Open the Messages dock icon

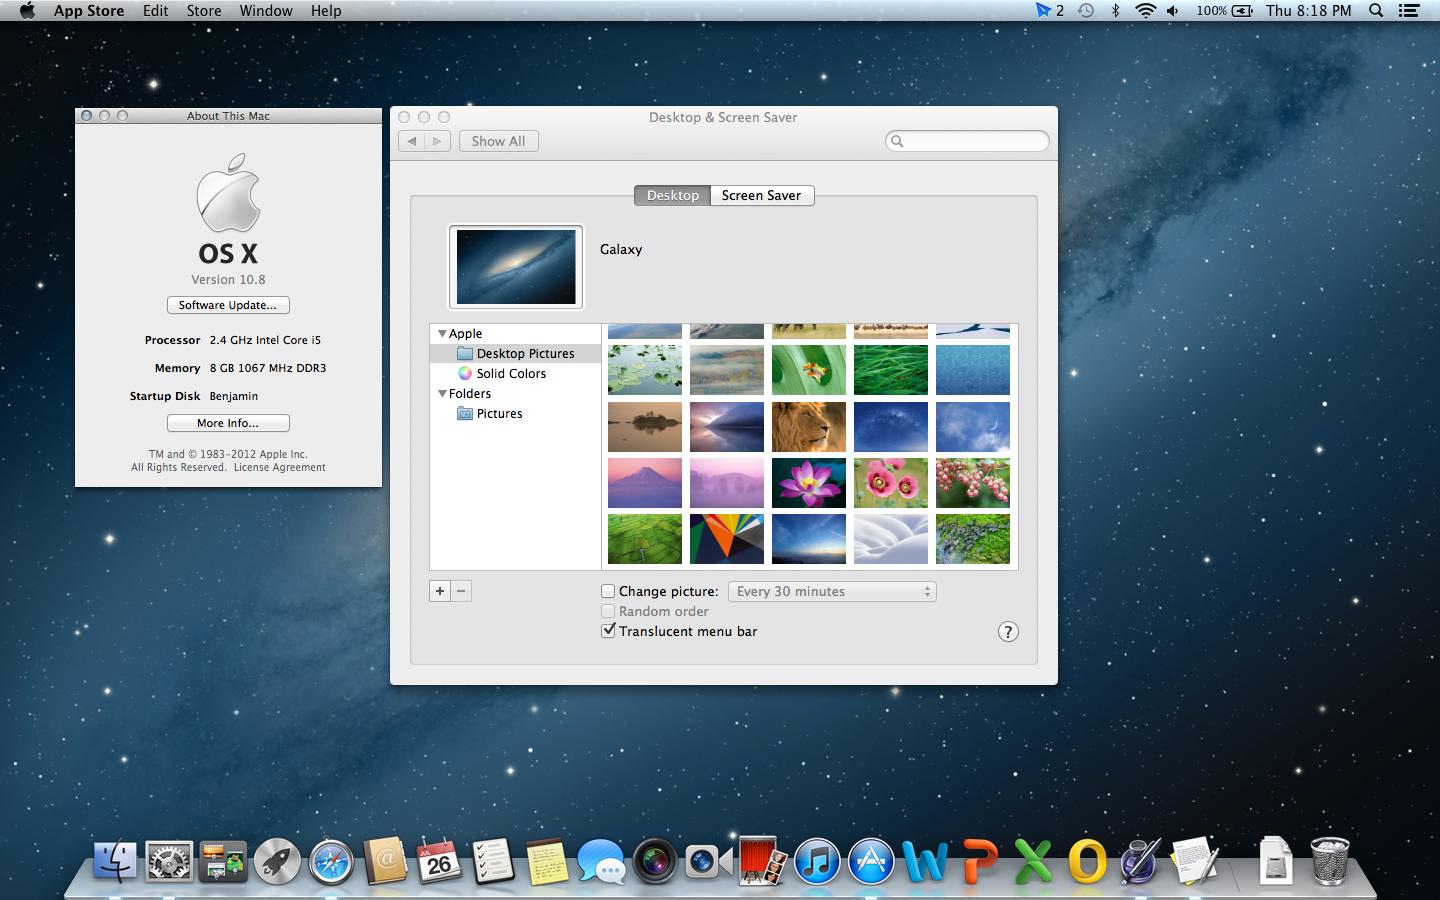(x=601, y=861)
